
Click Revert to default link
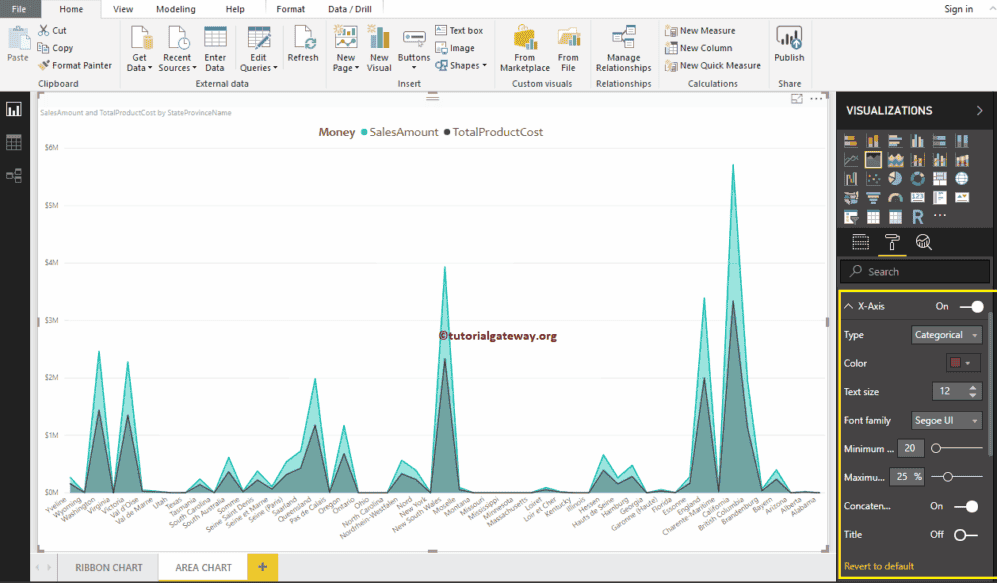click(x=879, y=566)
